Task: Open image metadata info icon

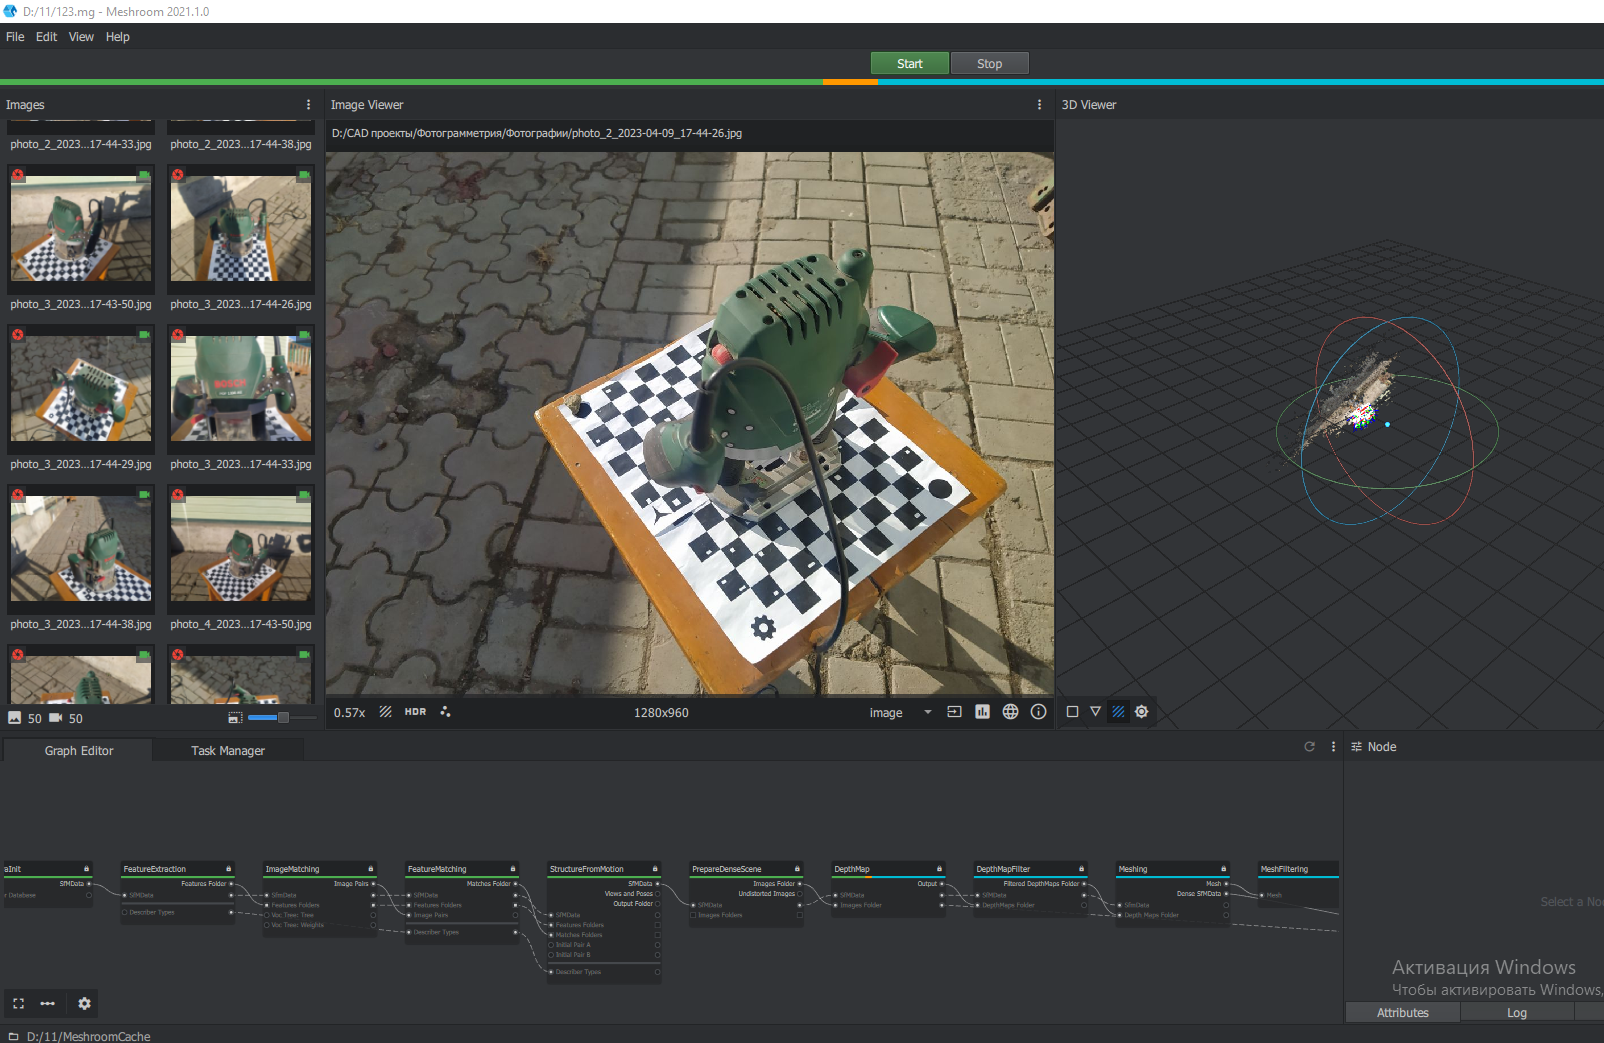Action: 1038,712
